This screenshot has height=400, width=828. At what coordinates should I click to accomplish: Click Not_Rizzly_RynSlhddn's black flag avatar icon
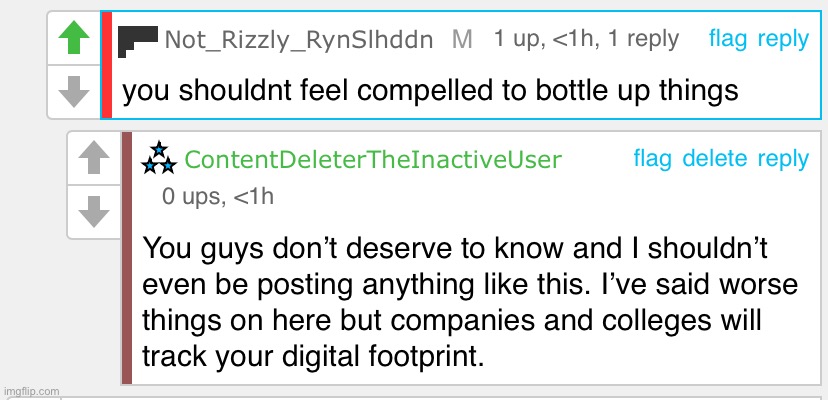[138, 41]
